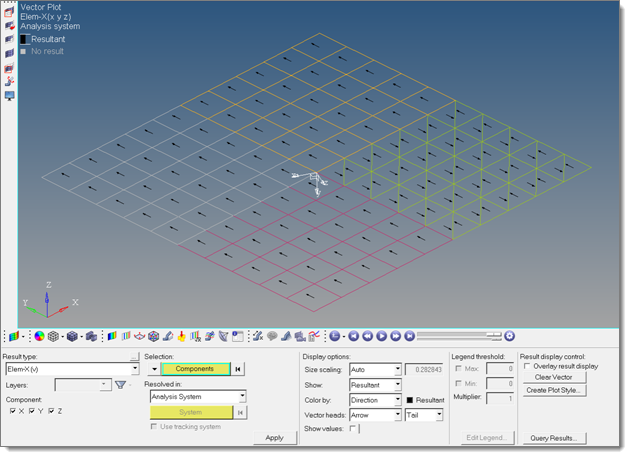Open the Layers filter funnel icon

coord(120,384)
